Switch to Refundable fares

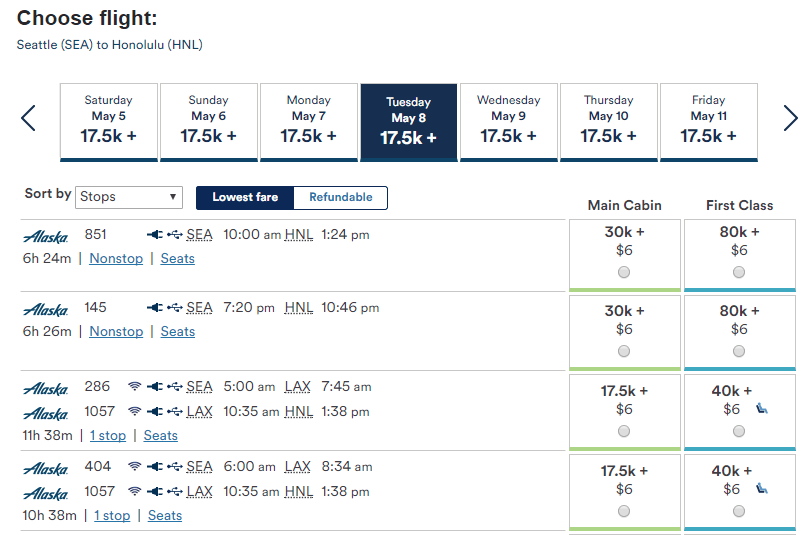click(340, 198)
